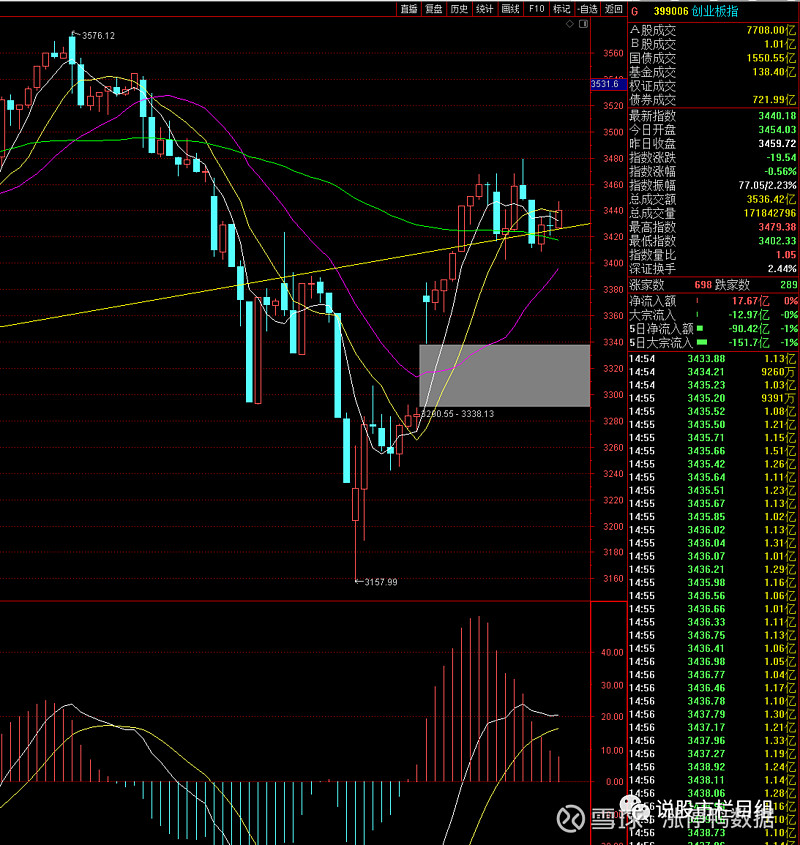The width and height of the screenshot is (800, 845).
Task: Select the first 14:54 tick row at 3433.88
Action: click(x=712, y=358)
